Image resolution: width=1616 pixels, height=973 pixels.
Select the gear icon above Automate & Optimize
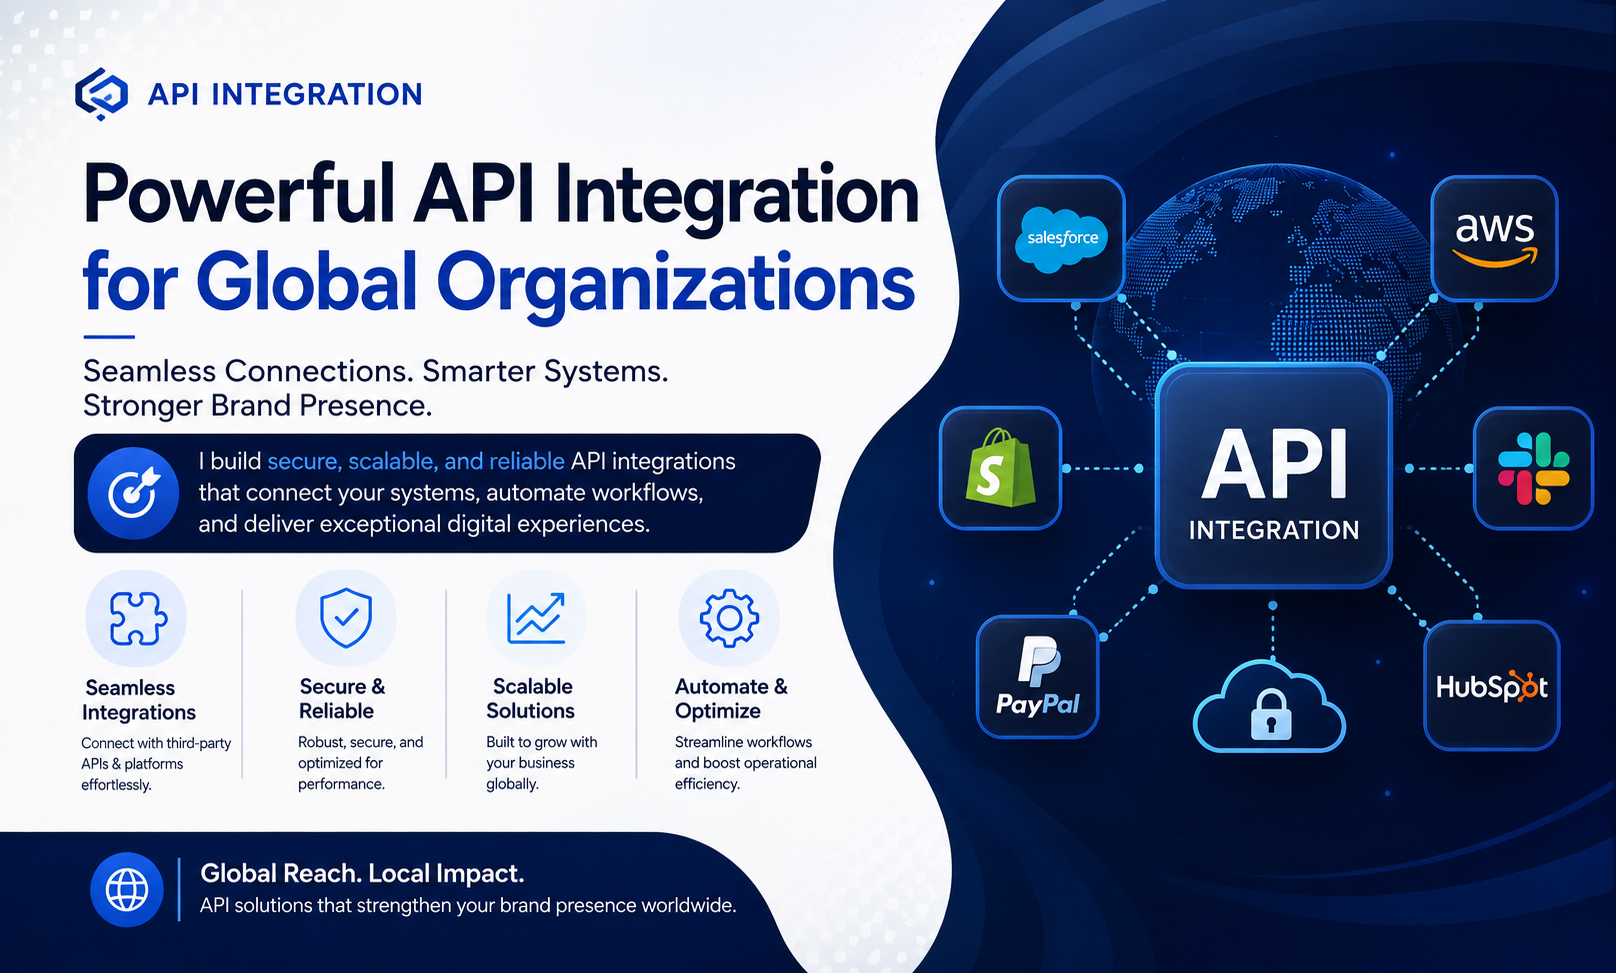(x=729, y=618)
